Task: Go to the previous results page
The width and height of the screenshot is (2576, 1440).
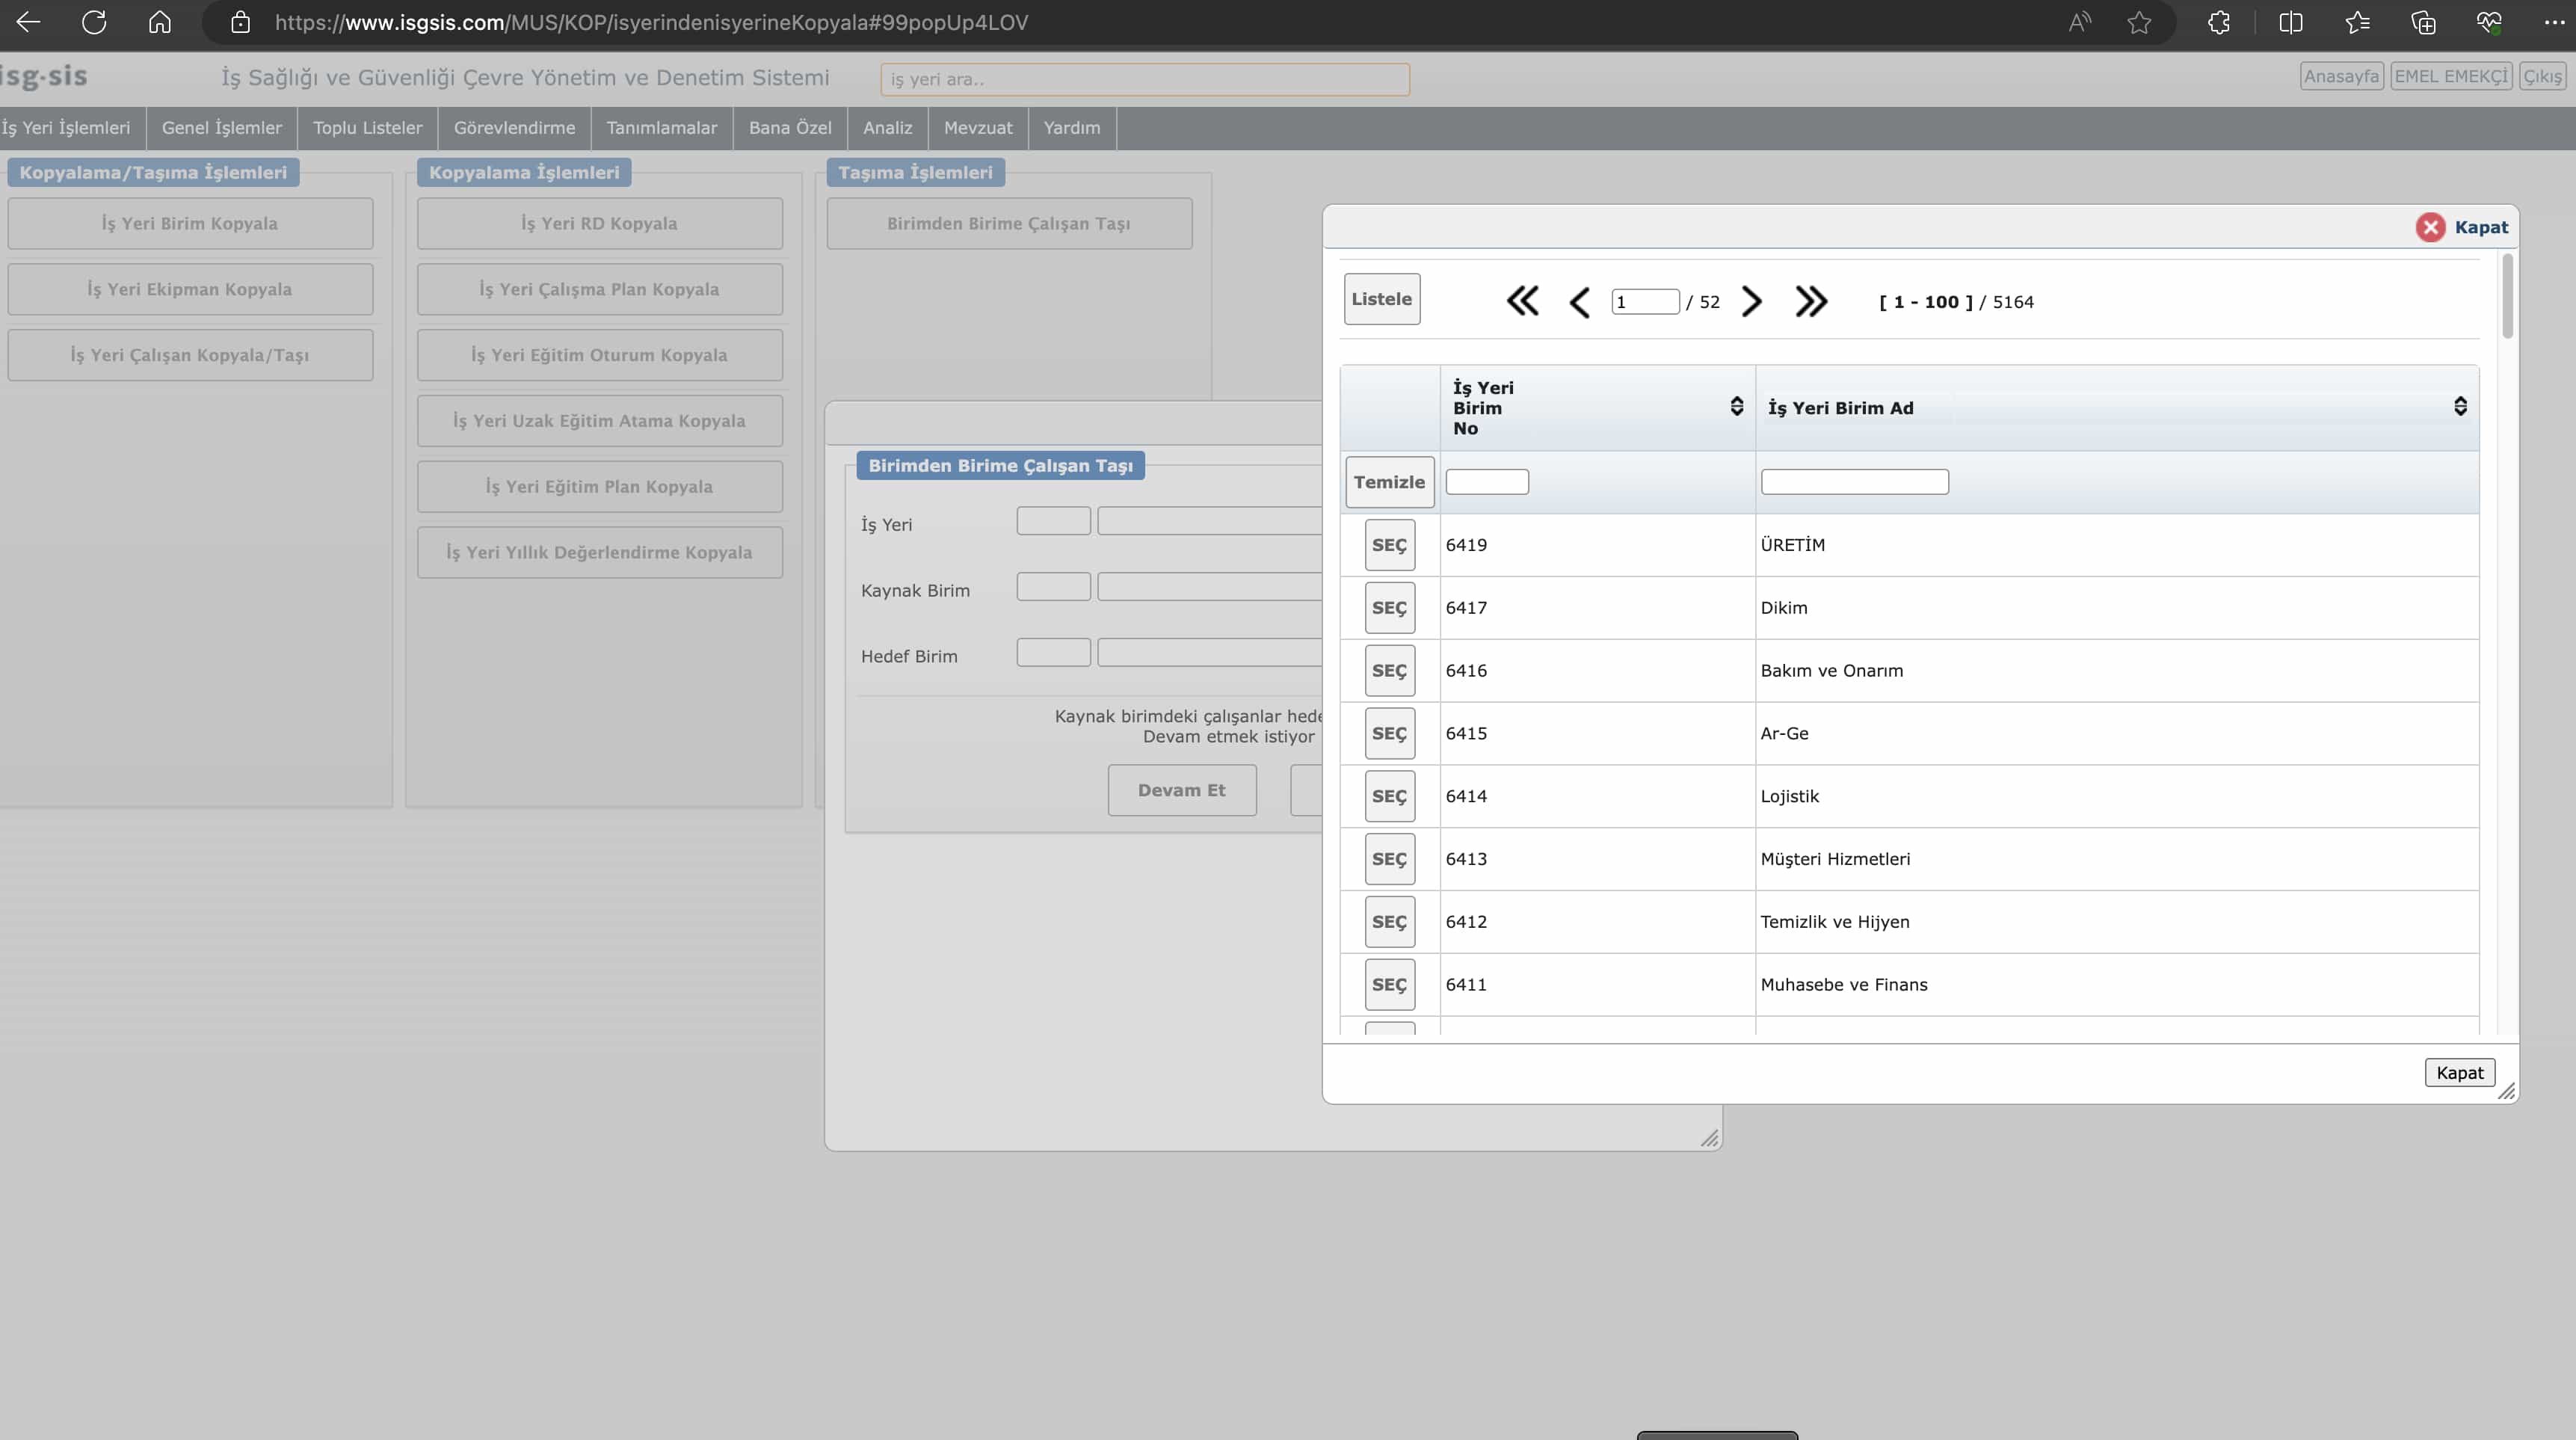Action: 1580,302
